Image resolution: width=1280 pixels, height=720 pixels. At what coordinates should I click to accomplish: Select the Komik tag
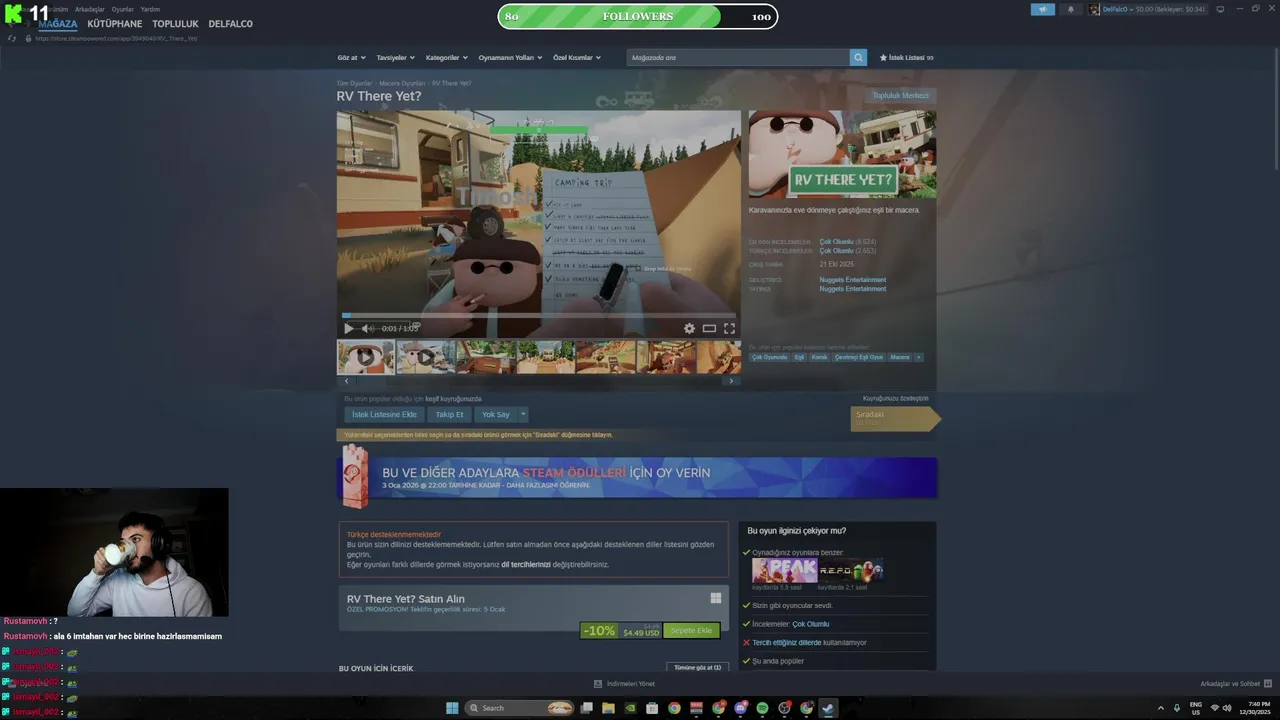pos(819,357)
